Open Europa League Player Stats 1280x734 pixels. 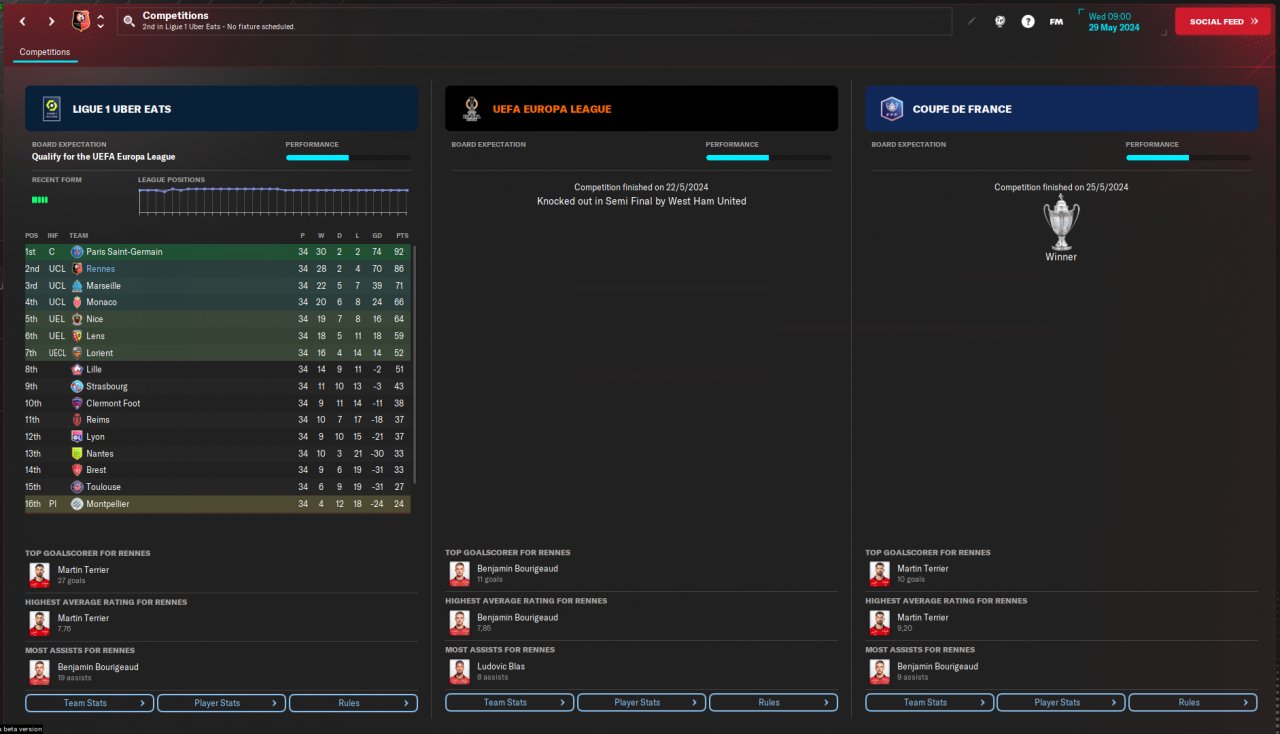click(x=642, y=703)
